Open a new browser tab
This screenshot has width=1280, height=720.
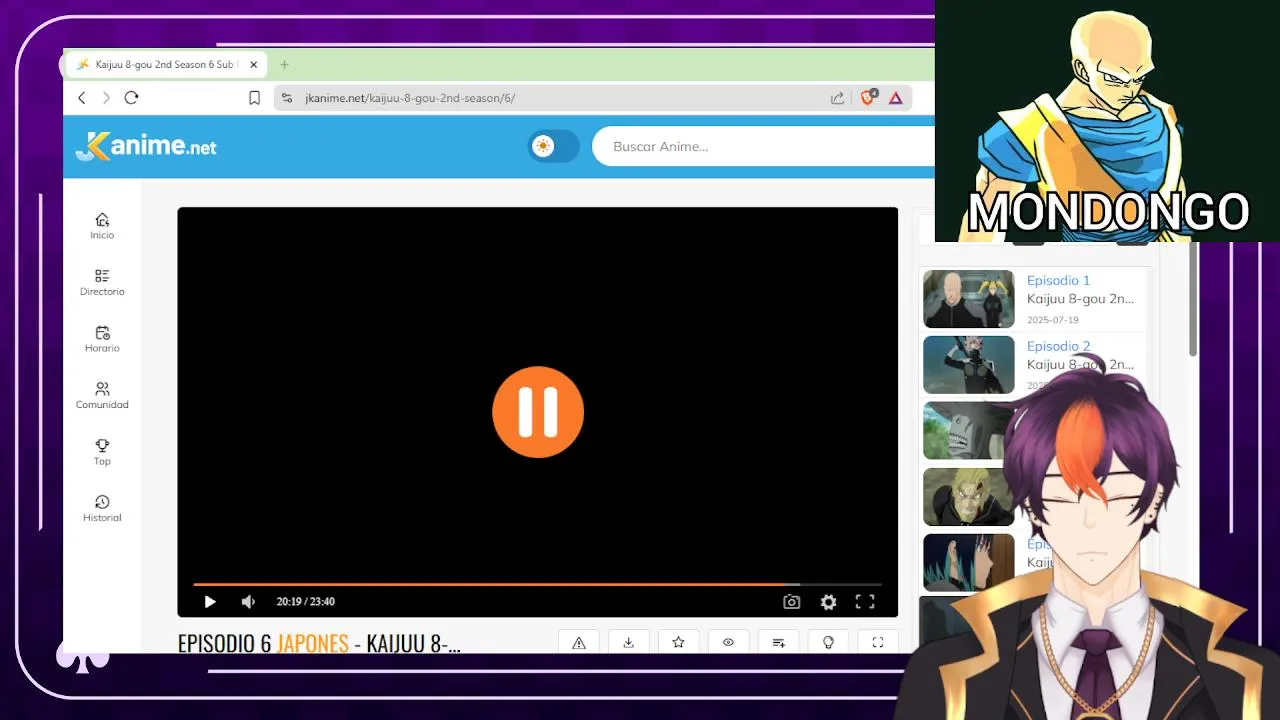(x=284, y=64)
